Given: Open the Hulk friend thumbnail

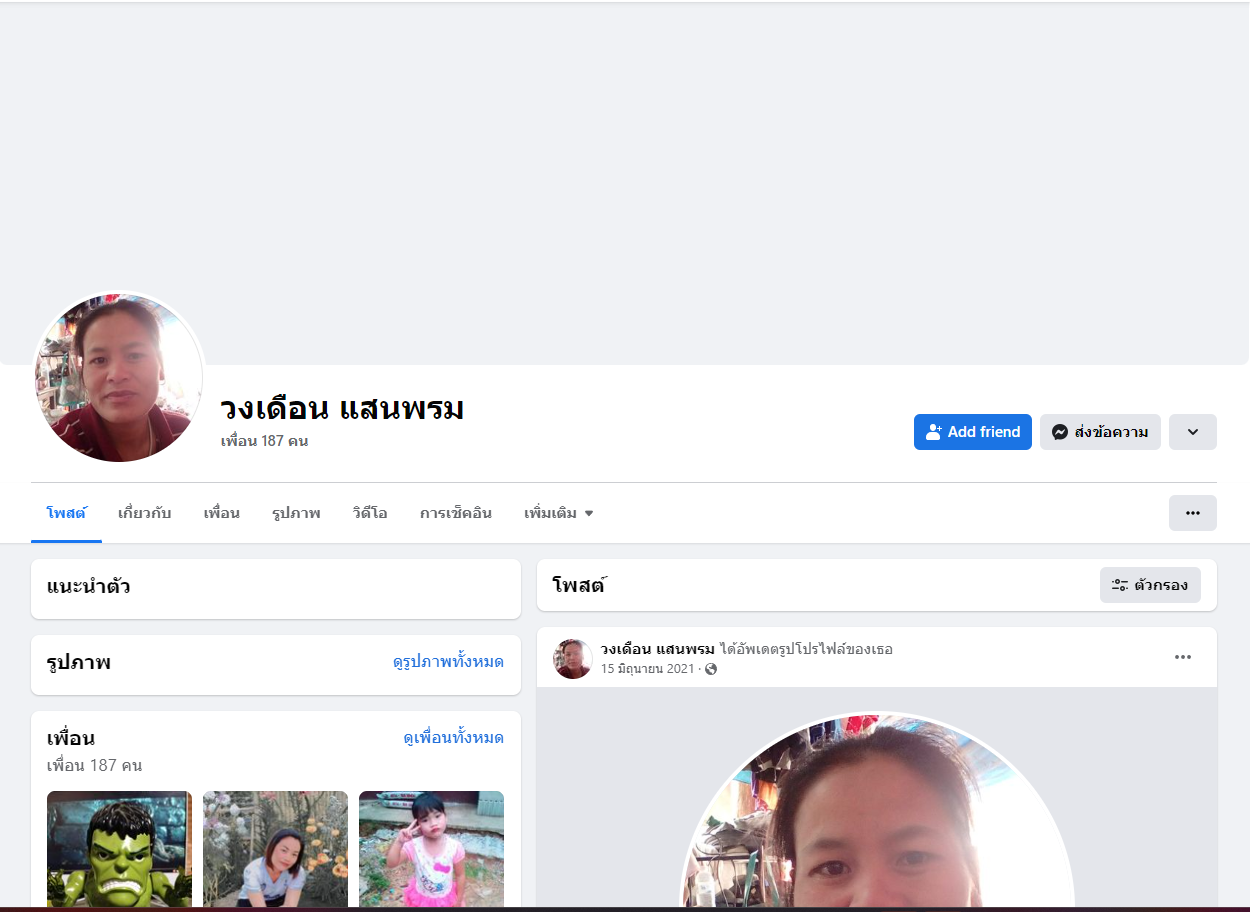Looking at the screenshot, I should click(x=119, y=849).
